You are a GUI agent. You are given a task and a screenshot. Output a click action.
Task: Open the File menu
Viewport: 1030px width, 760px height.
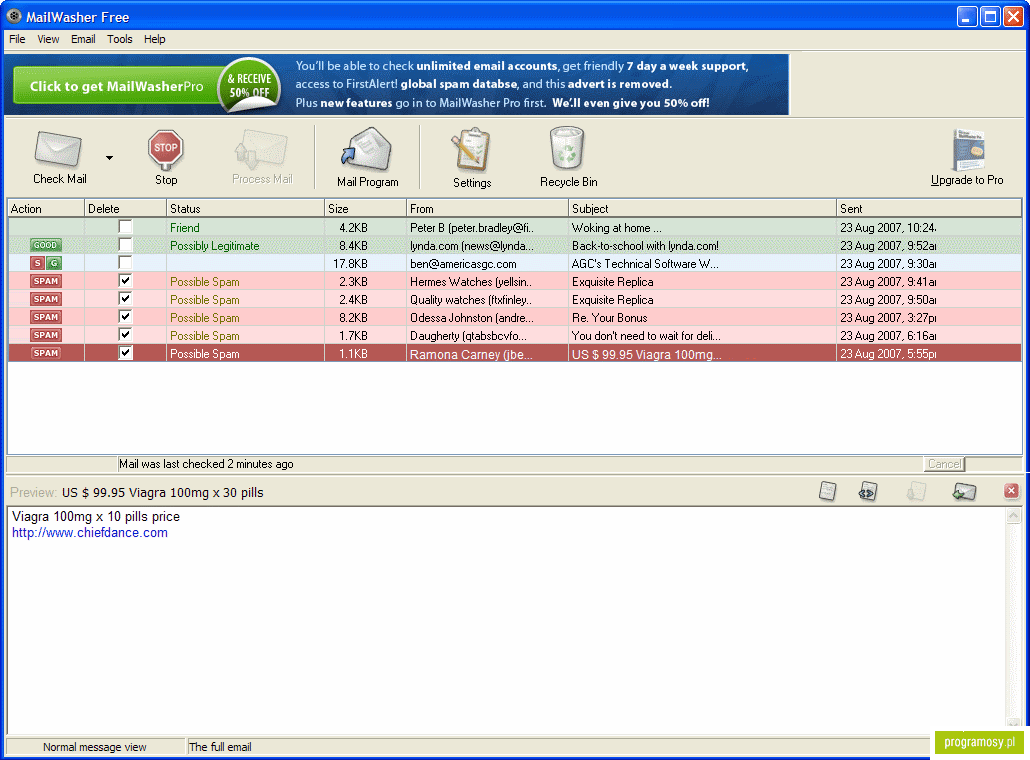[17, 39]
